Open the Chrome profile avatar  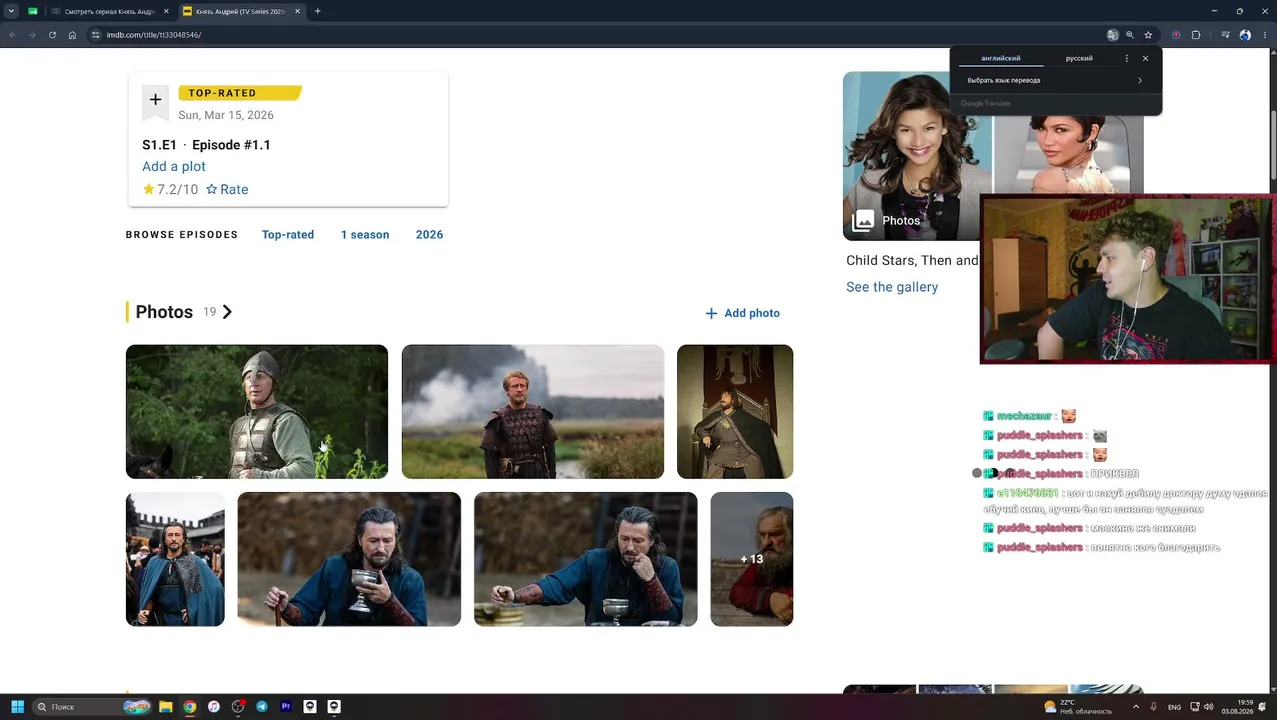[x=1245, y=35]
